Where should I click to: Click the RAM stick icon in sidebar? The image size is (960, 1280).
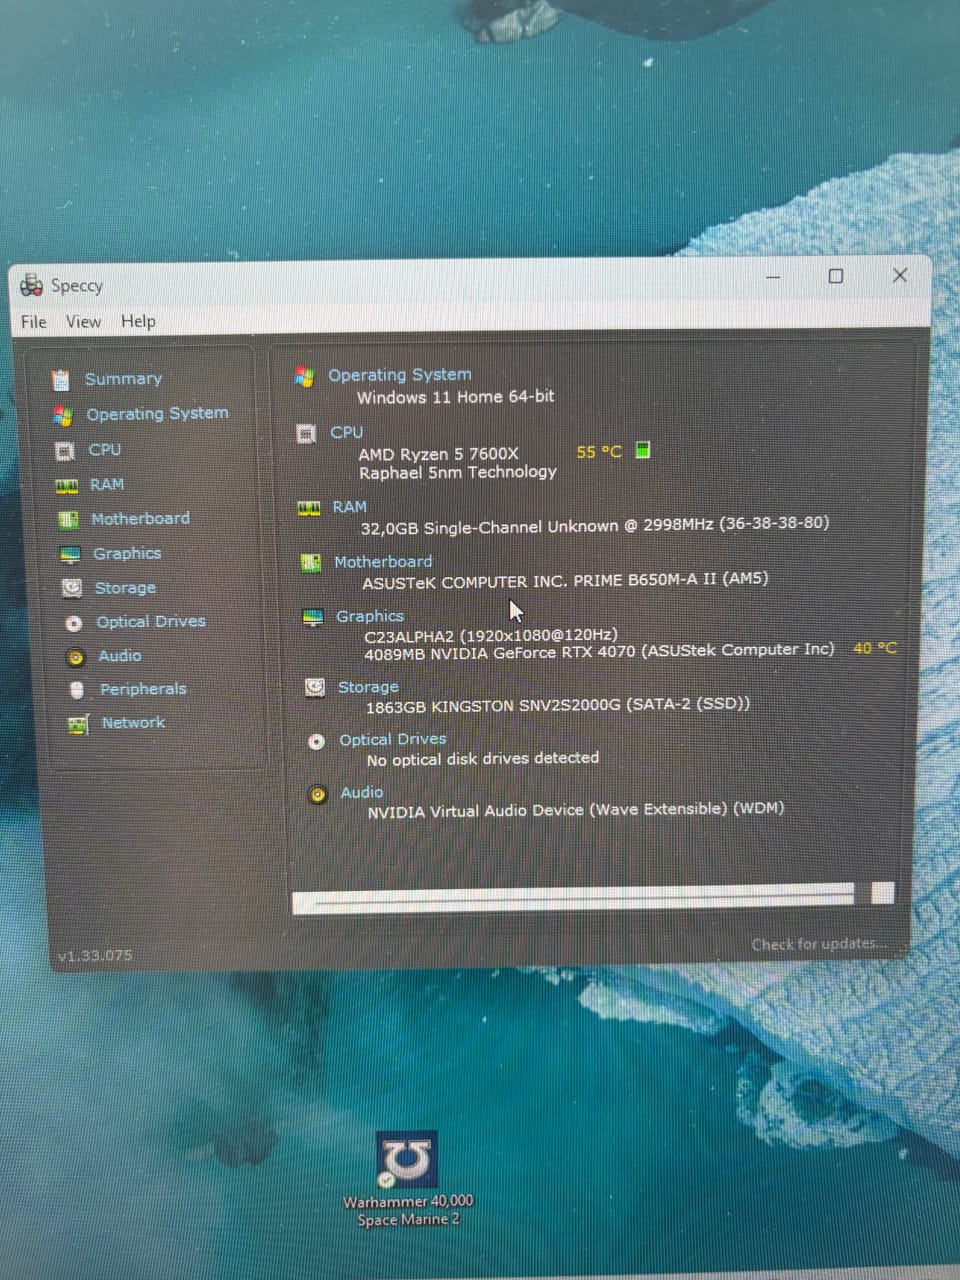pyautogui.click(x=67, y=486)
